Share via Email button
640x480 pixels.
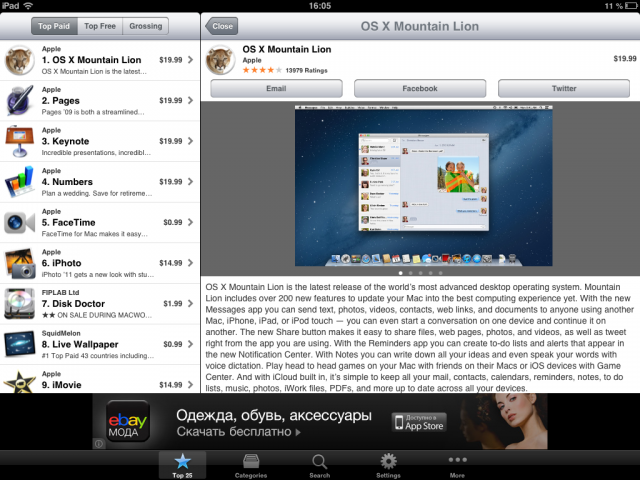pyautogui.click(x=276, y=89)
